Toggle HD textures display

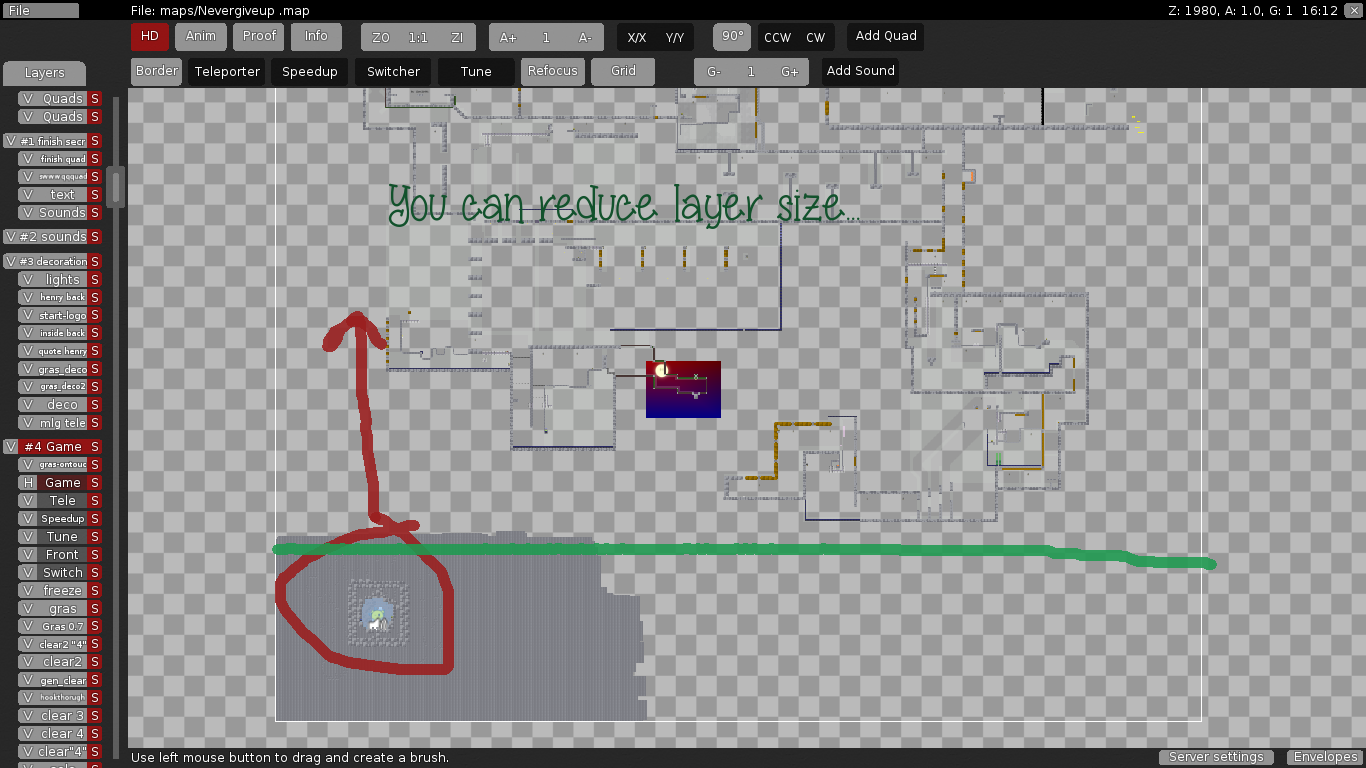[149, 36]
